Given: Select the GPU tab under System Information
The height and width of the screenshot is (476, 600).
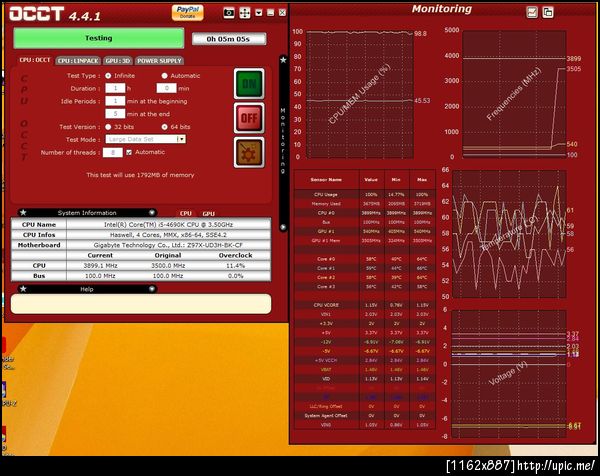Looking at the screenshot, I should 209,214.
